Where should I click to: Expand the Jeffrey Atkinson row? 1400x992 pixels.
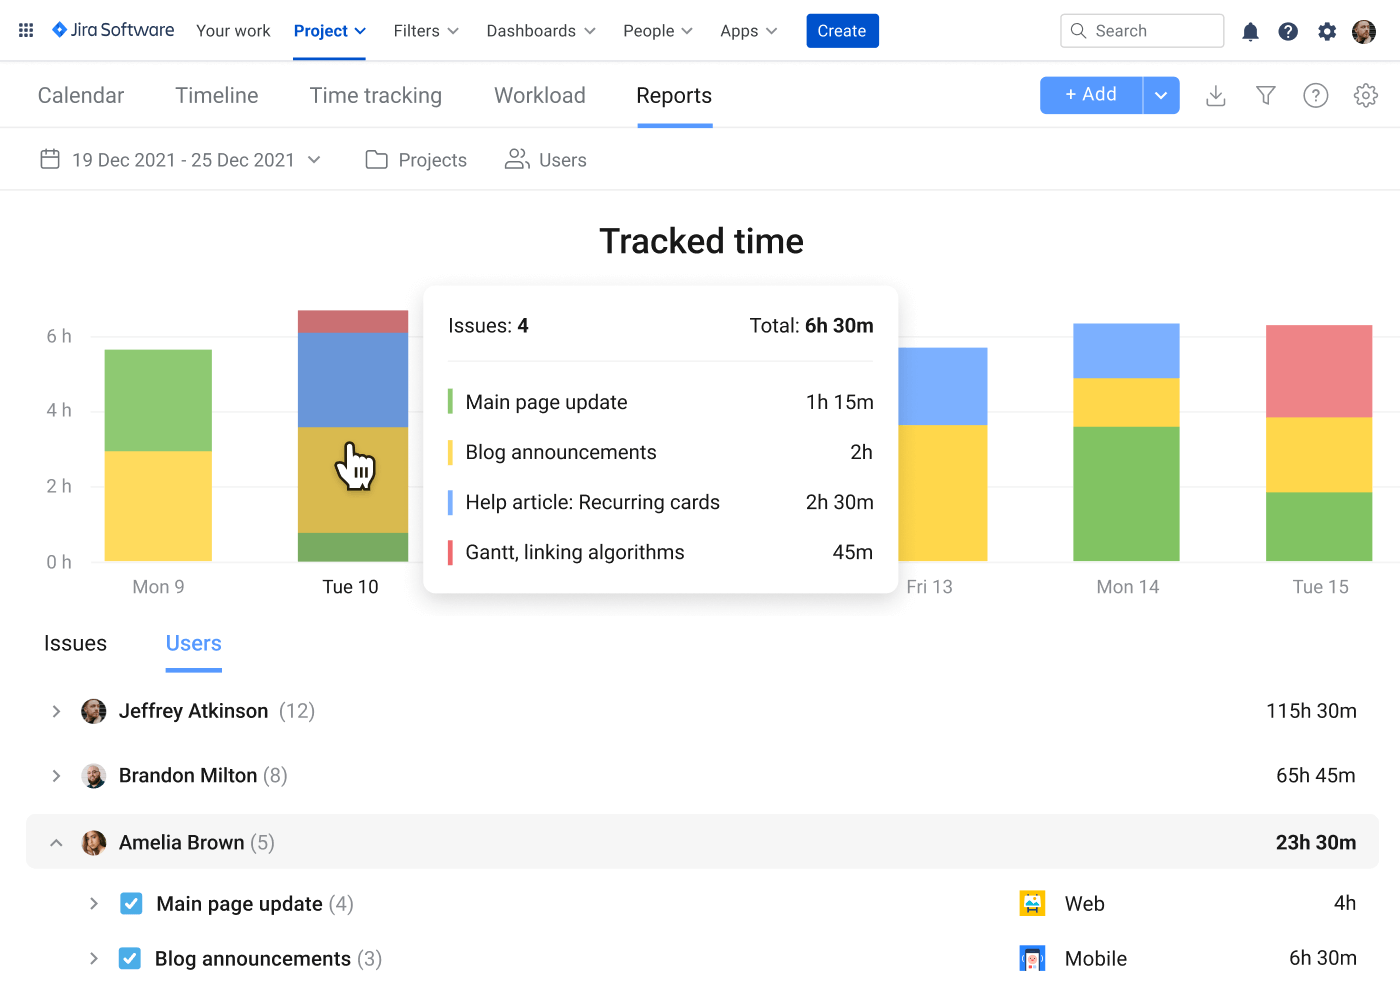tap(56, 711)
